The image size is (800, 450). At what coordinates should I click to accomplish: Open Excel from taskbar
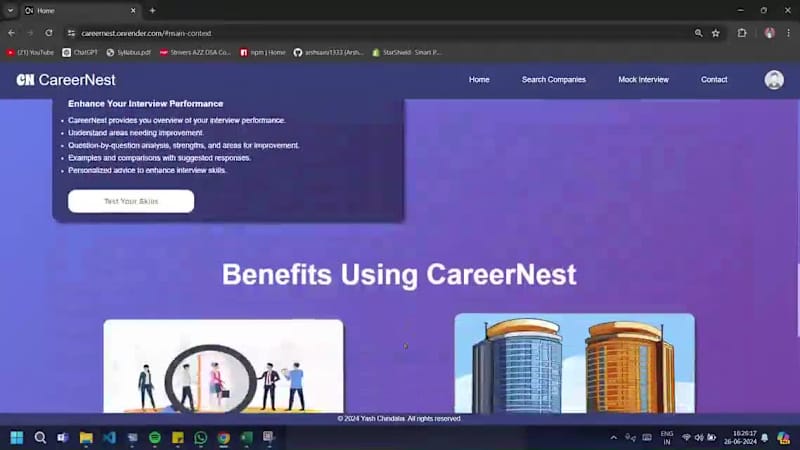click(246, 437)
